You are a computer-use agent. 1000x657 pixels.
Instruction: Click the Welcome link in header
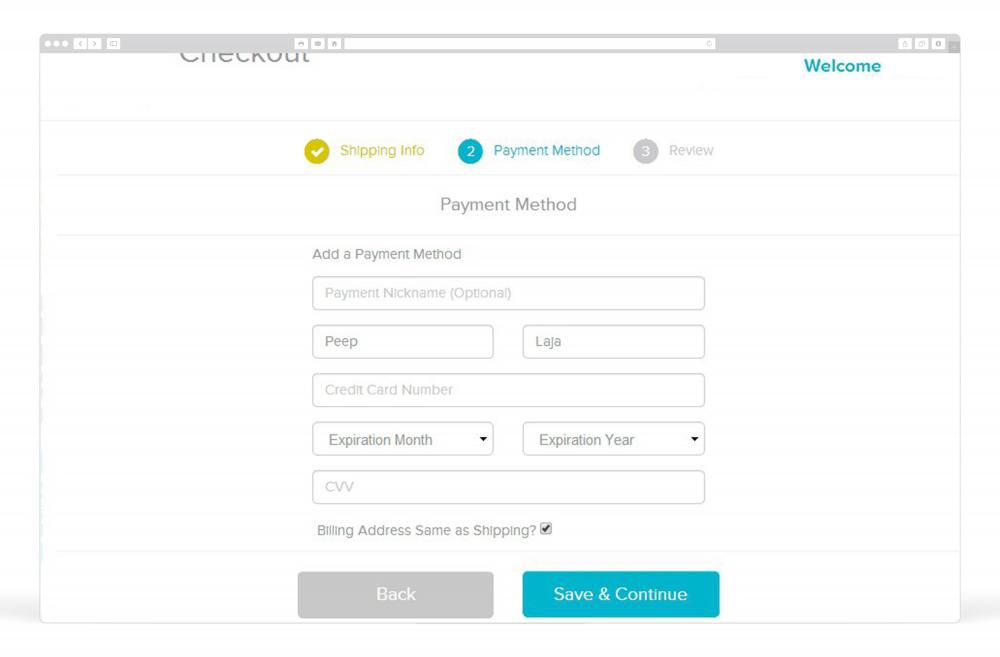[x=842, y=66]
